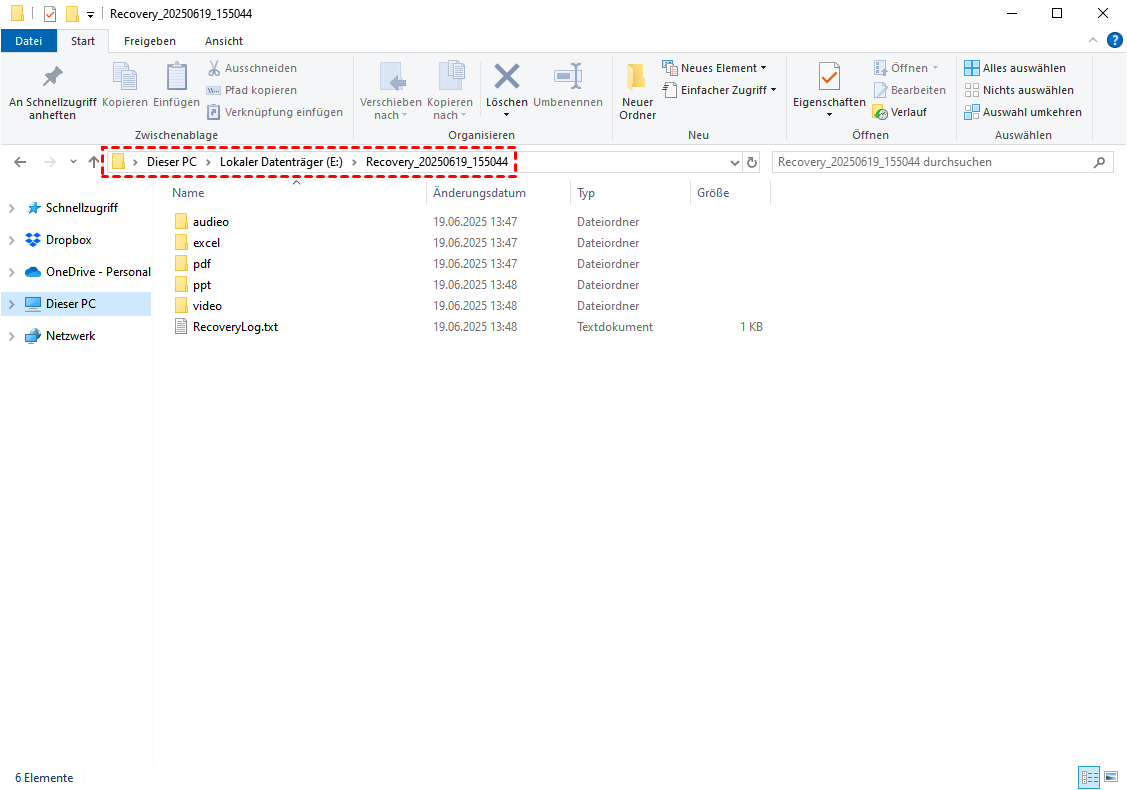Navigate up one folder level arrow
The height and width of the screenshot is (790, 1127).
click(x=94, y=162)
